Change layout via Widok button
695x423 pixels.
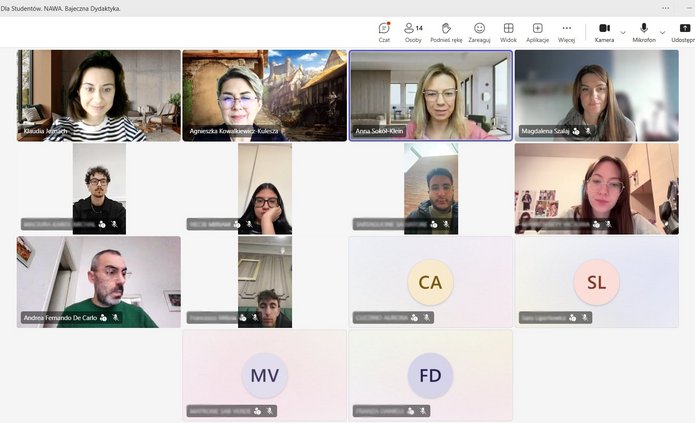pos(508,32)
